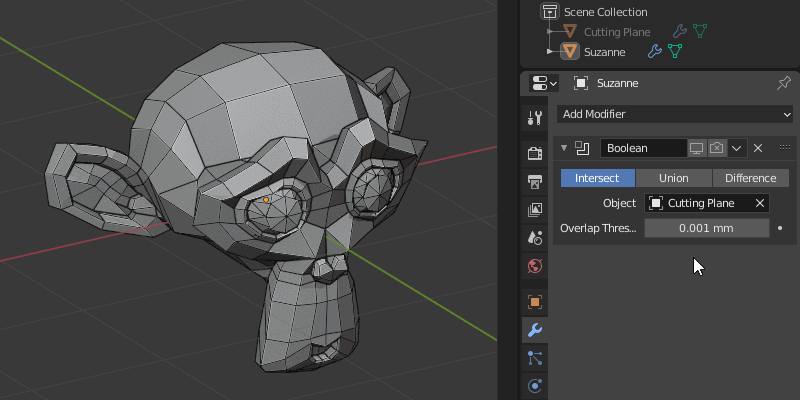
Task: Remove the Boolean modifier
Action: coord(758,148)
